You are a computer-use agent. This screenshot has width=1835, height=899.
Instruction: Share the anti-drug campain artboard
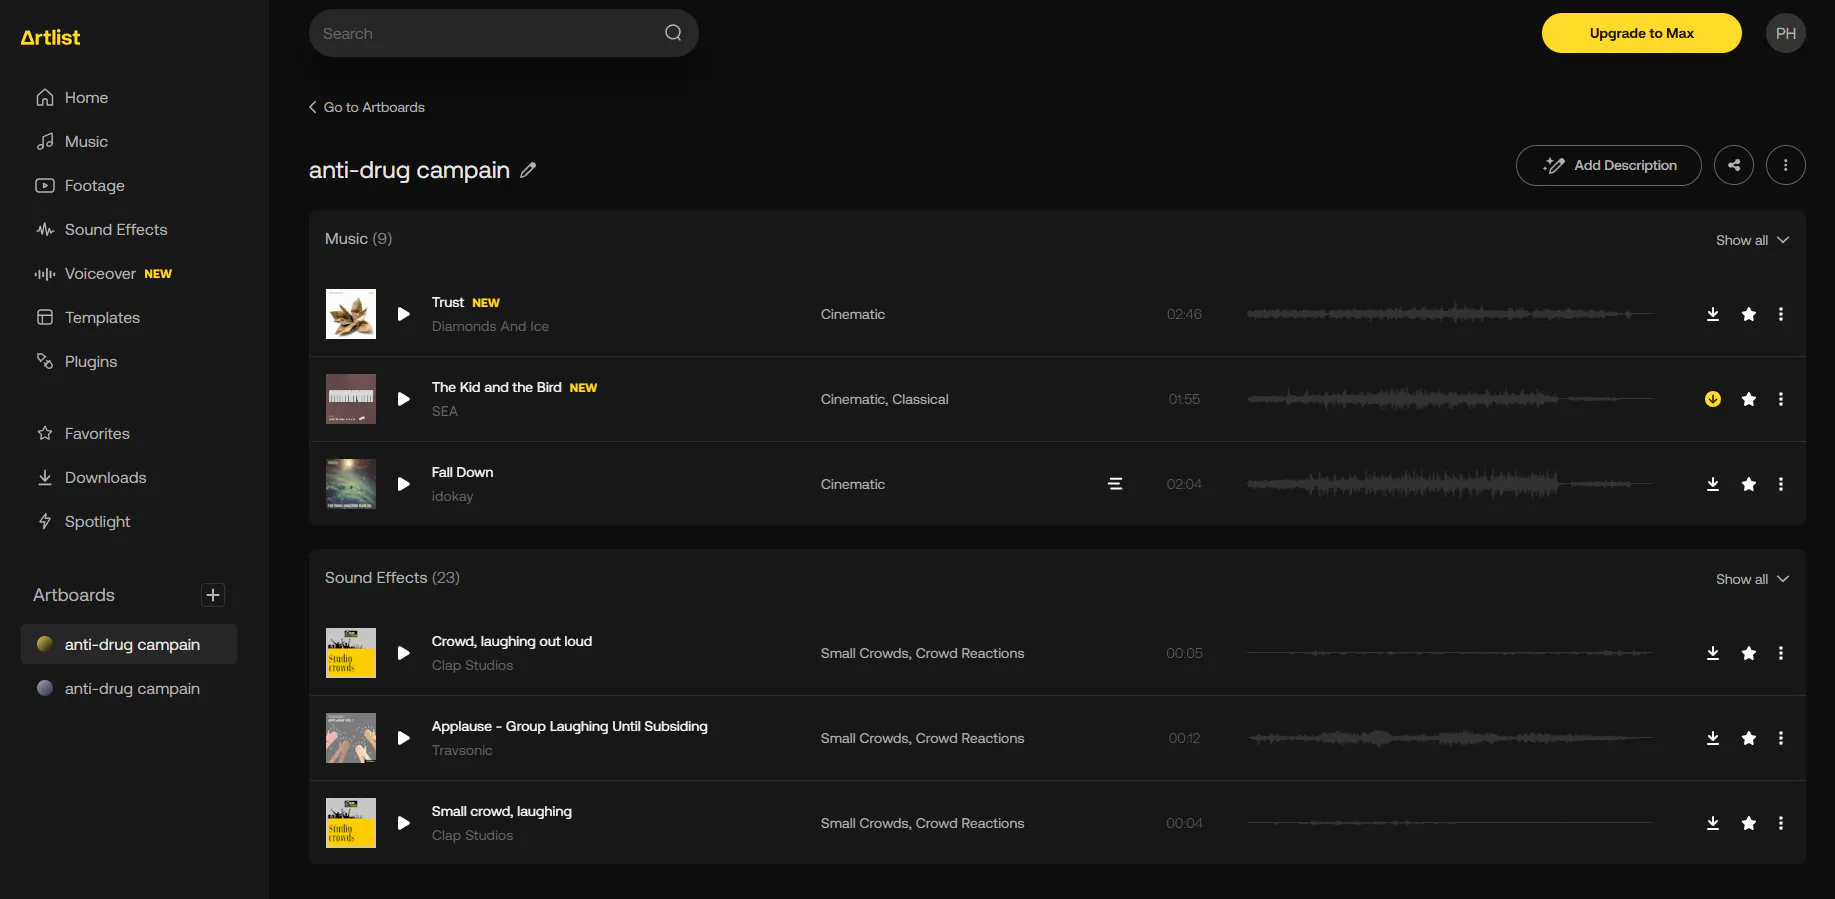1733,165
